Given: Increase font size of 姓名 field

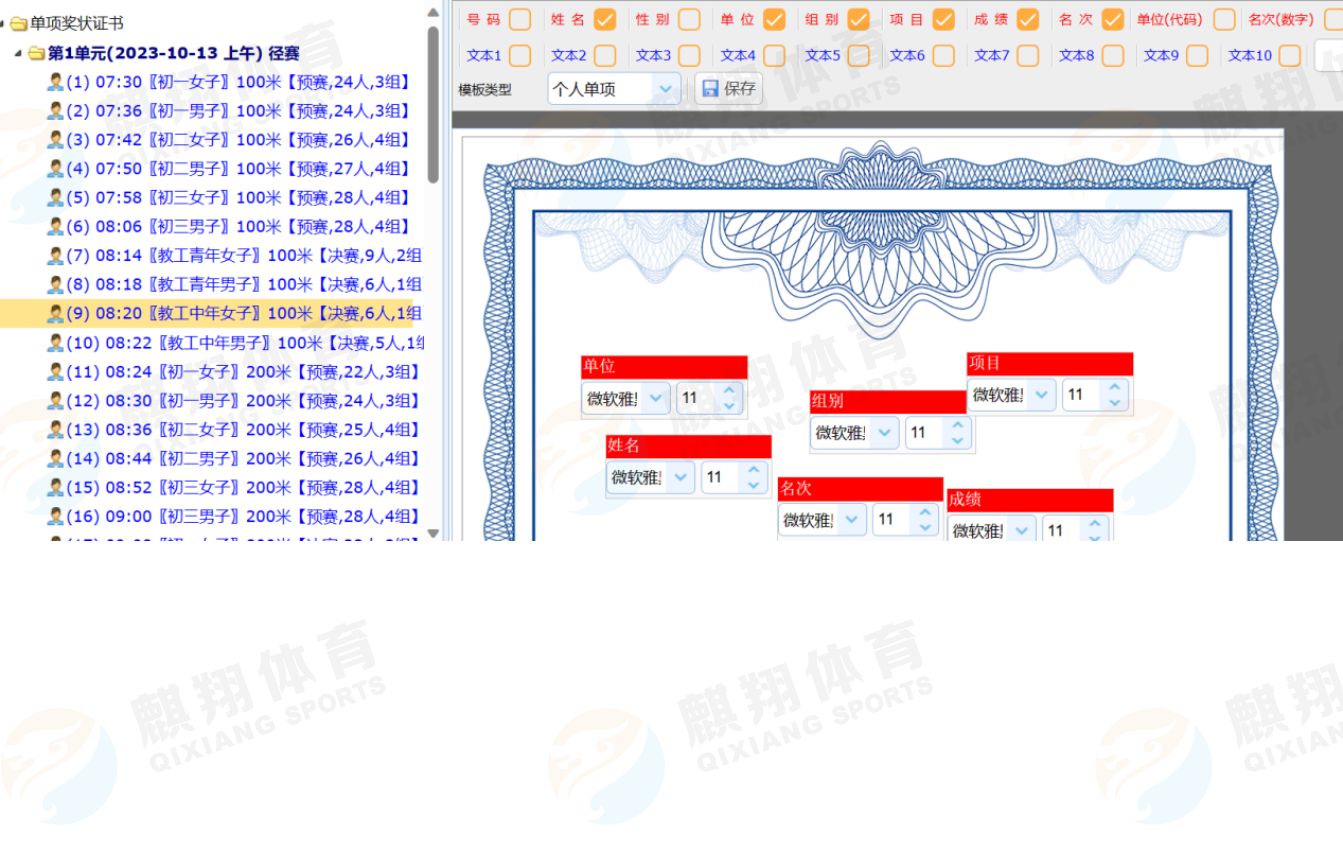Looking at the screenshot, I should 753,471.
